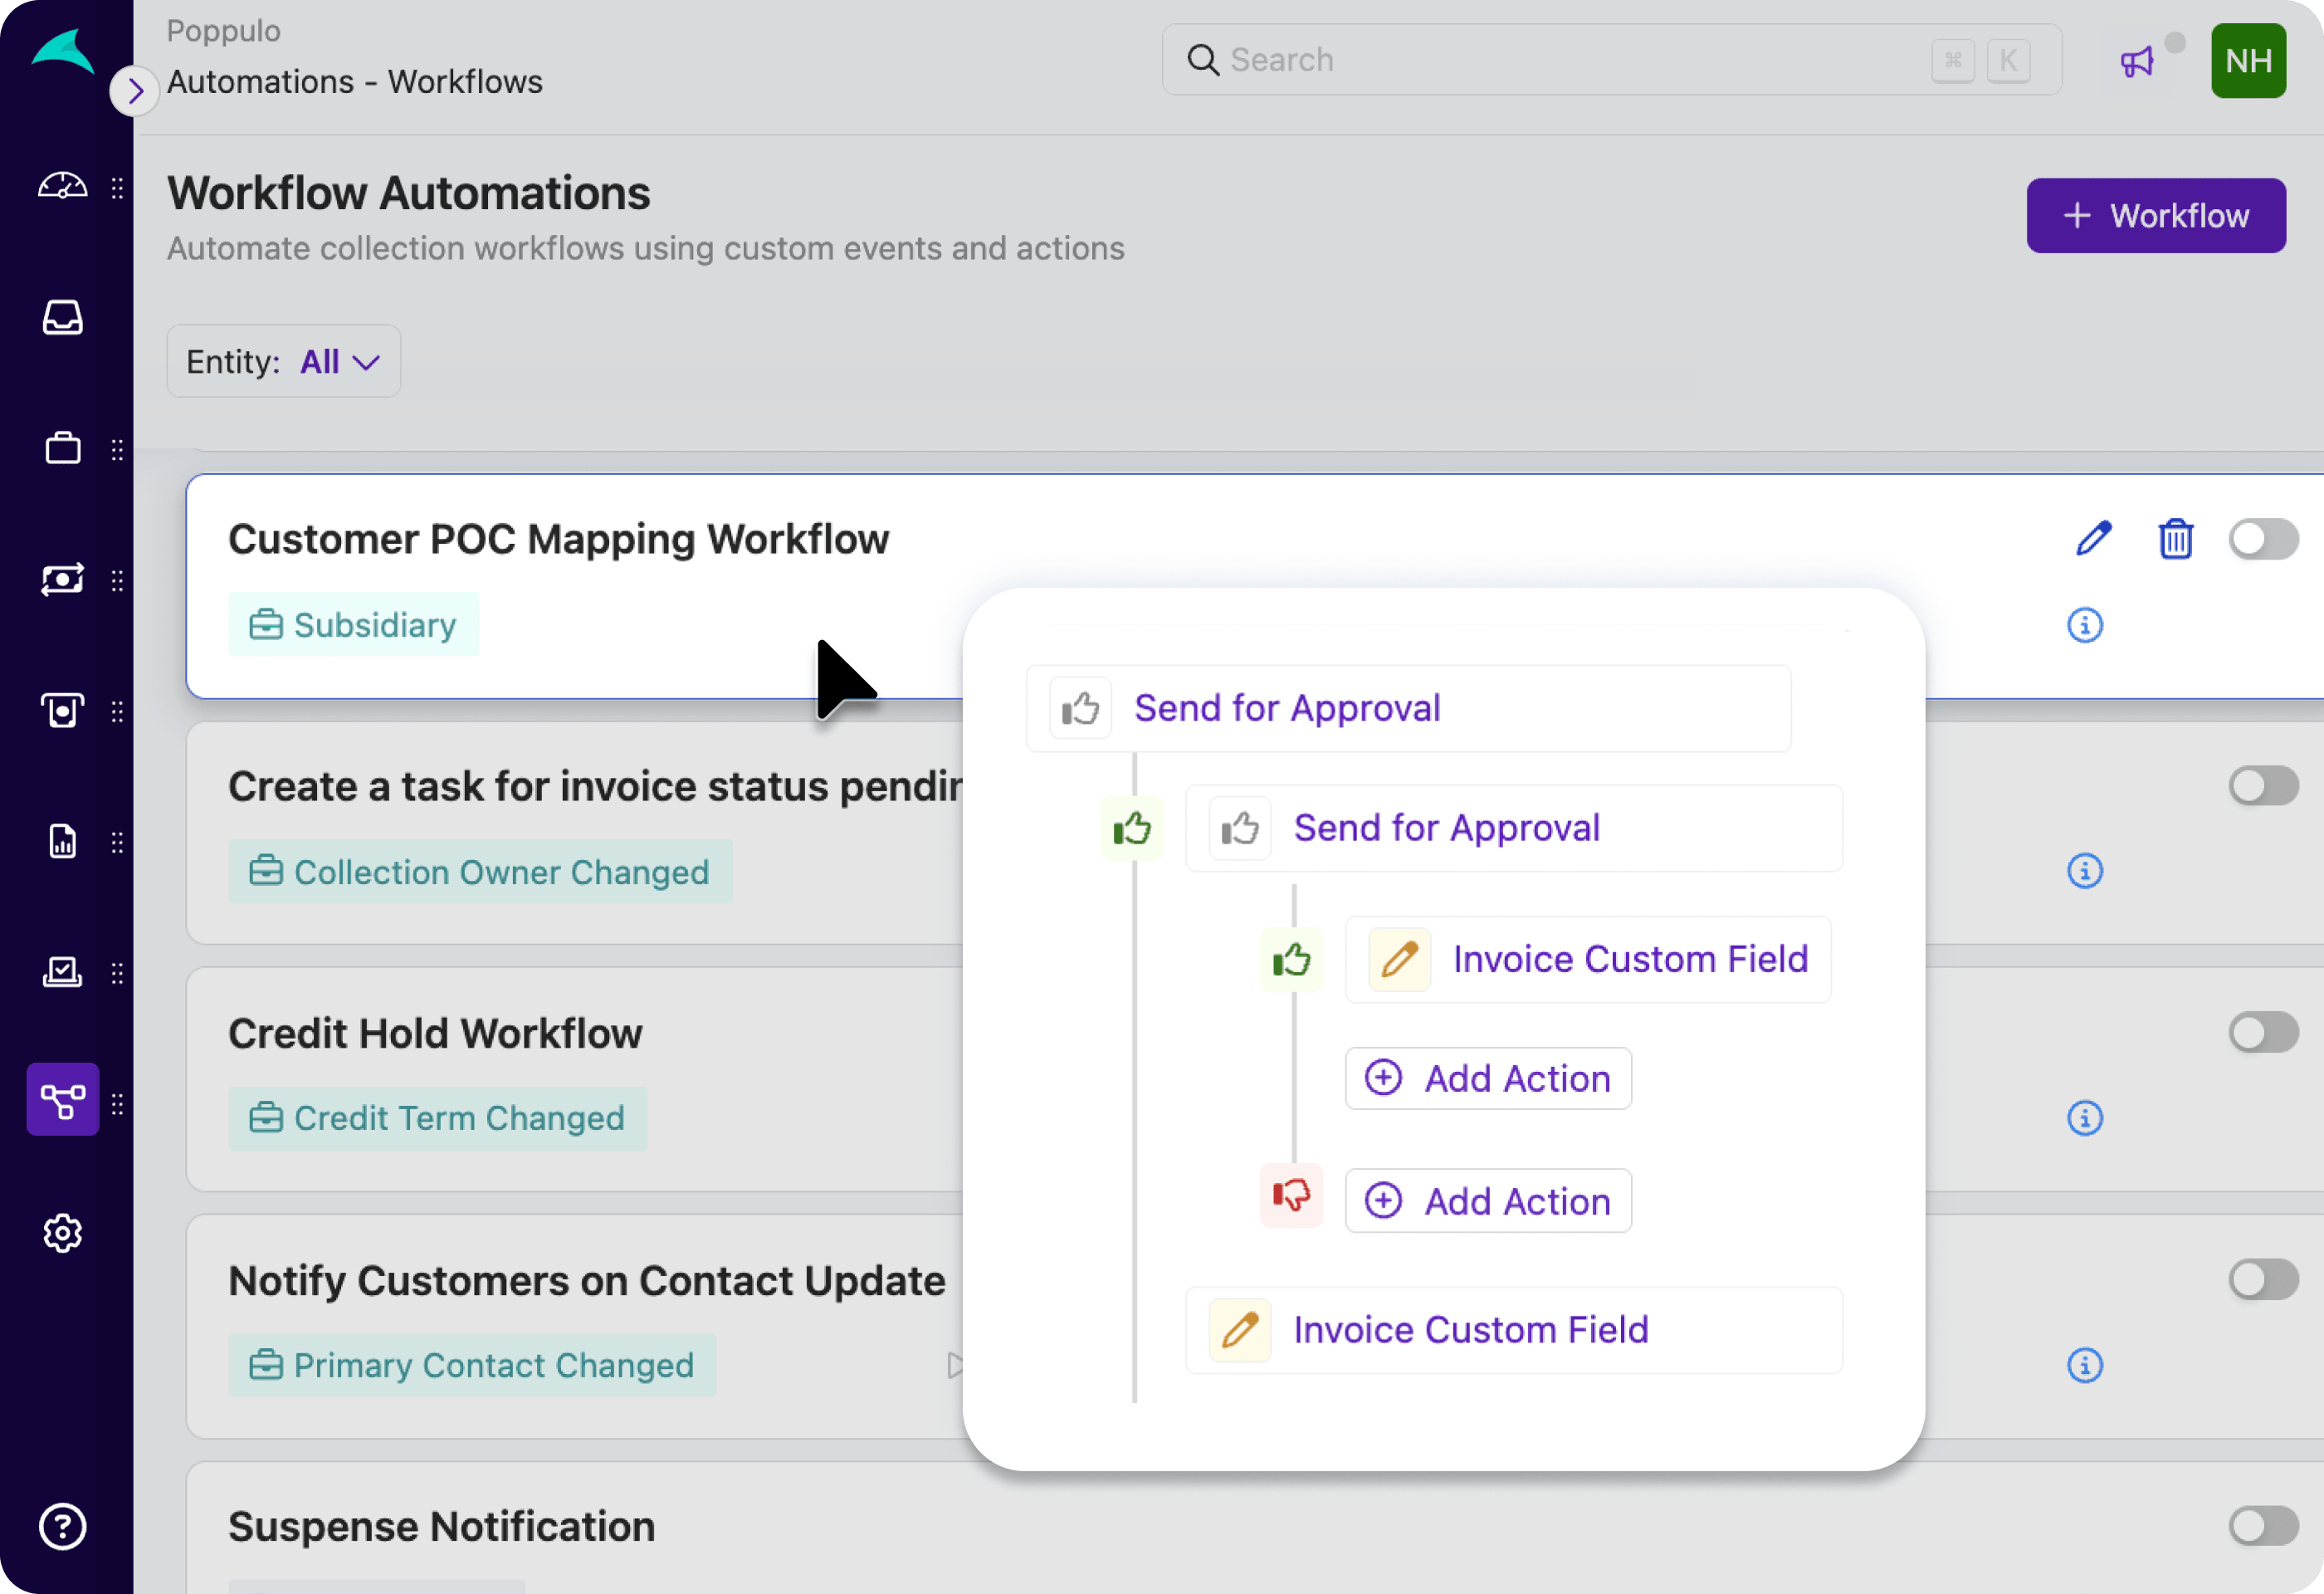2324x1594 pixels.
Task: Enable the Customer POC Mapping Workflow toggle
Action: [x=2262, y=539]
